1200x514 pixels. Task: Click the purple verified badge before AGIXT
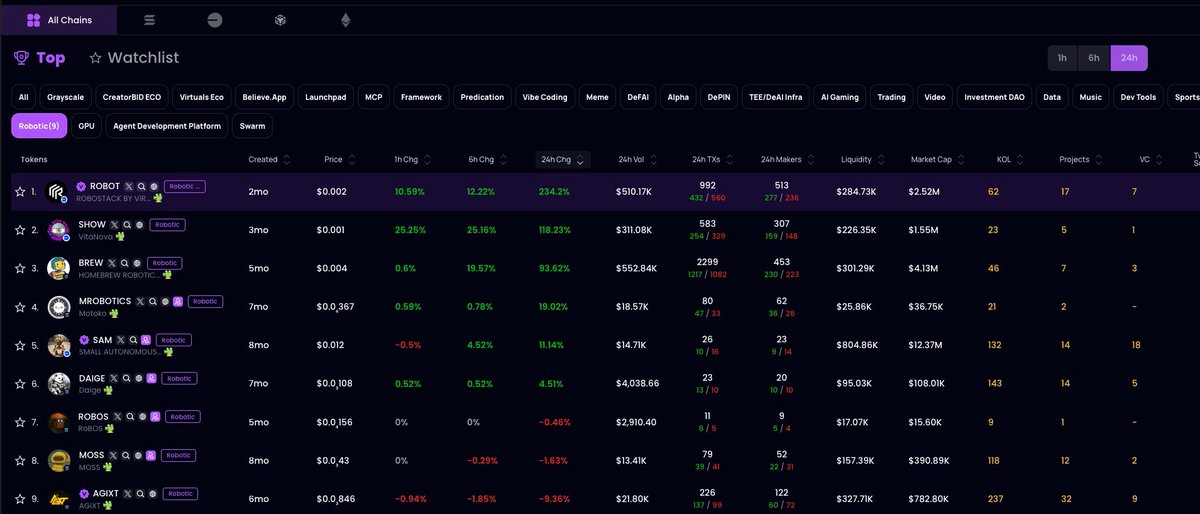coord(83,493)
